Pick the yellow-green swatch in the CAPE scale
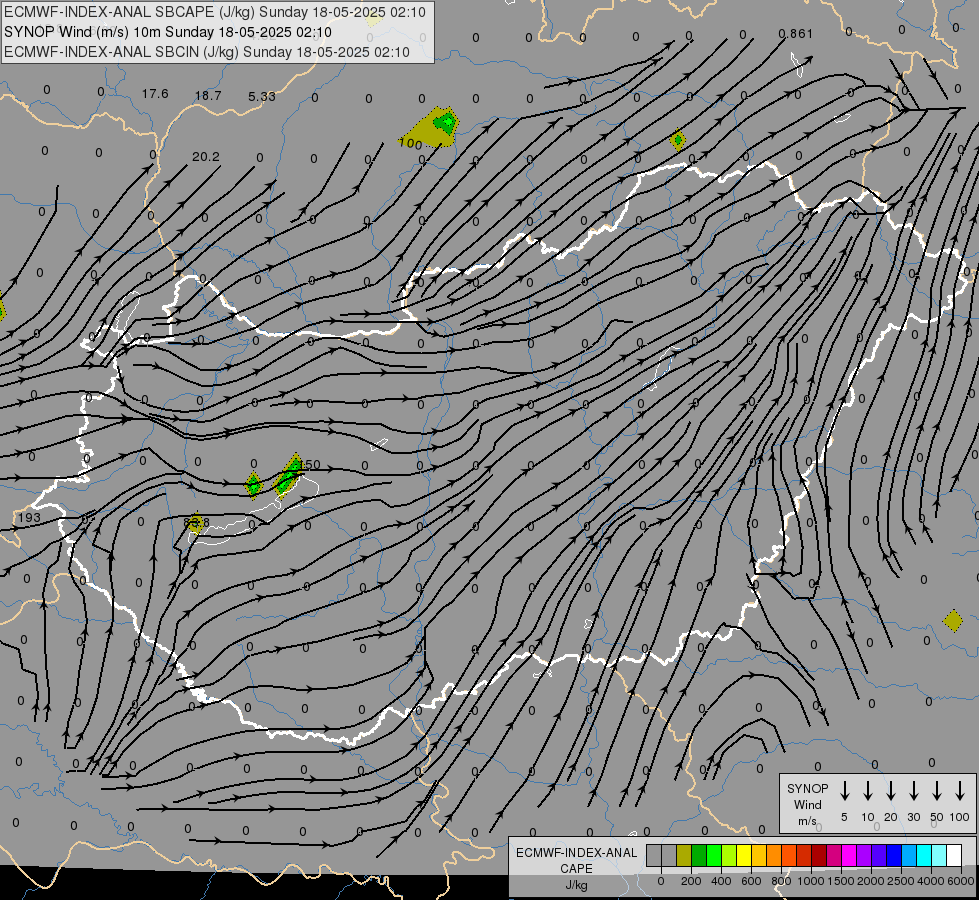Image resolution: width=979 pixels, height=900 pixels. pyautogui.click(x=729, y=855)
